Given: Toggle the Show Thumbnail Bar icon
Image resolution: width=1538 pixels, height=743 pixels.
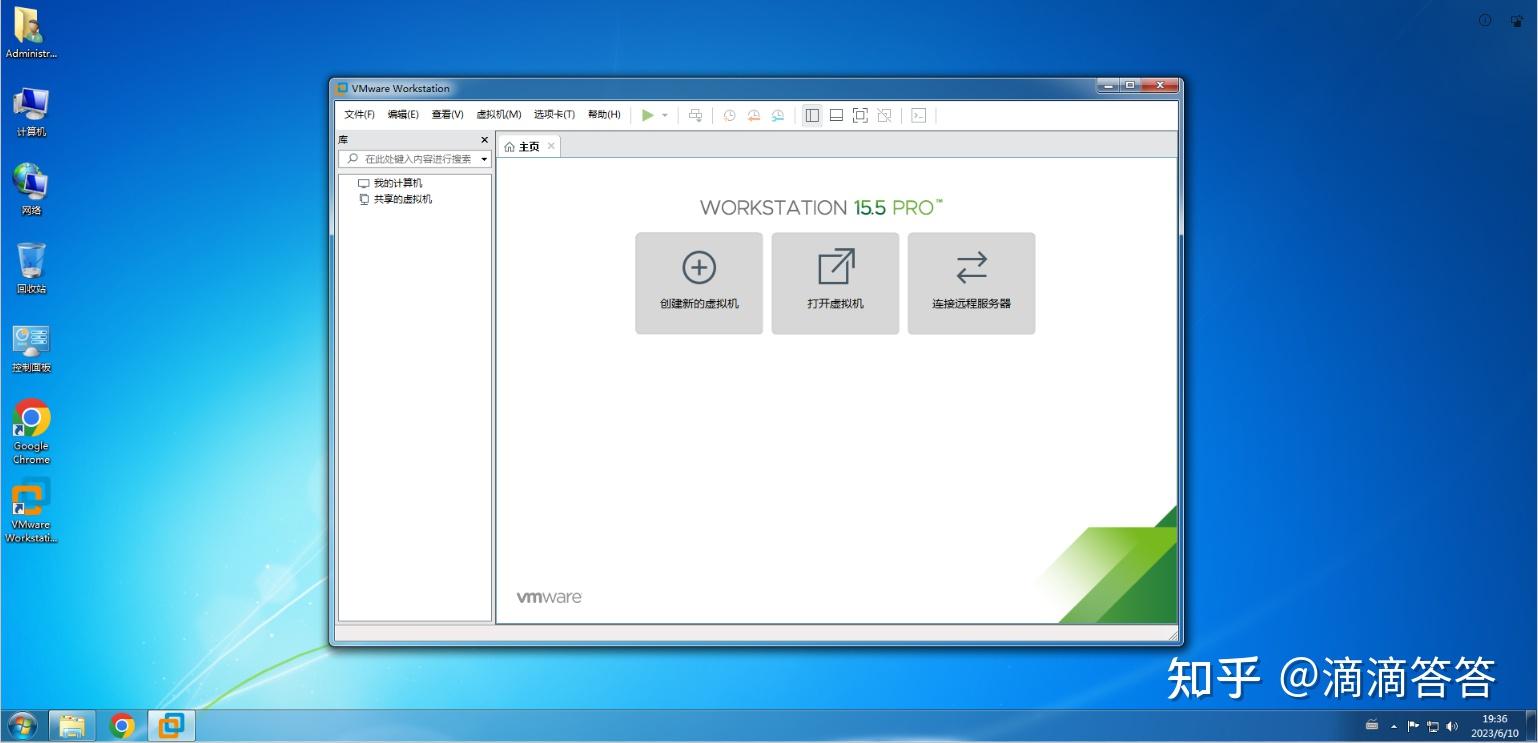Looking at the screenshot, I should tap(836, 115).
